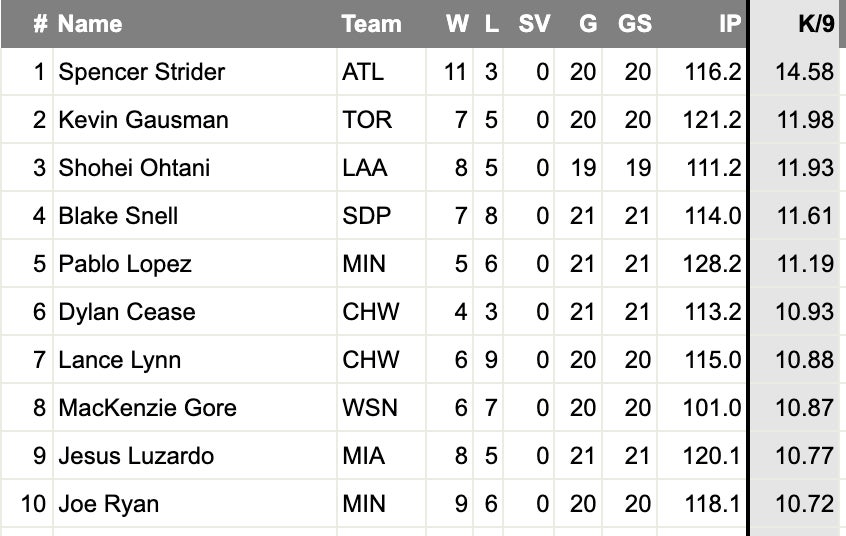Sort by the L losses header
The image size is (846, 536).
click(x=491, y=24)
